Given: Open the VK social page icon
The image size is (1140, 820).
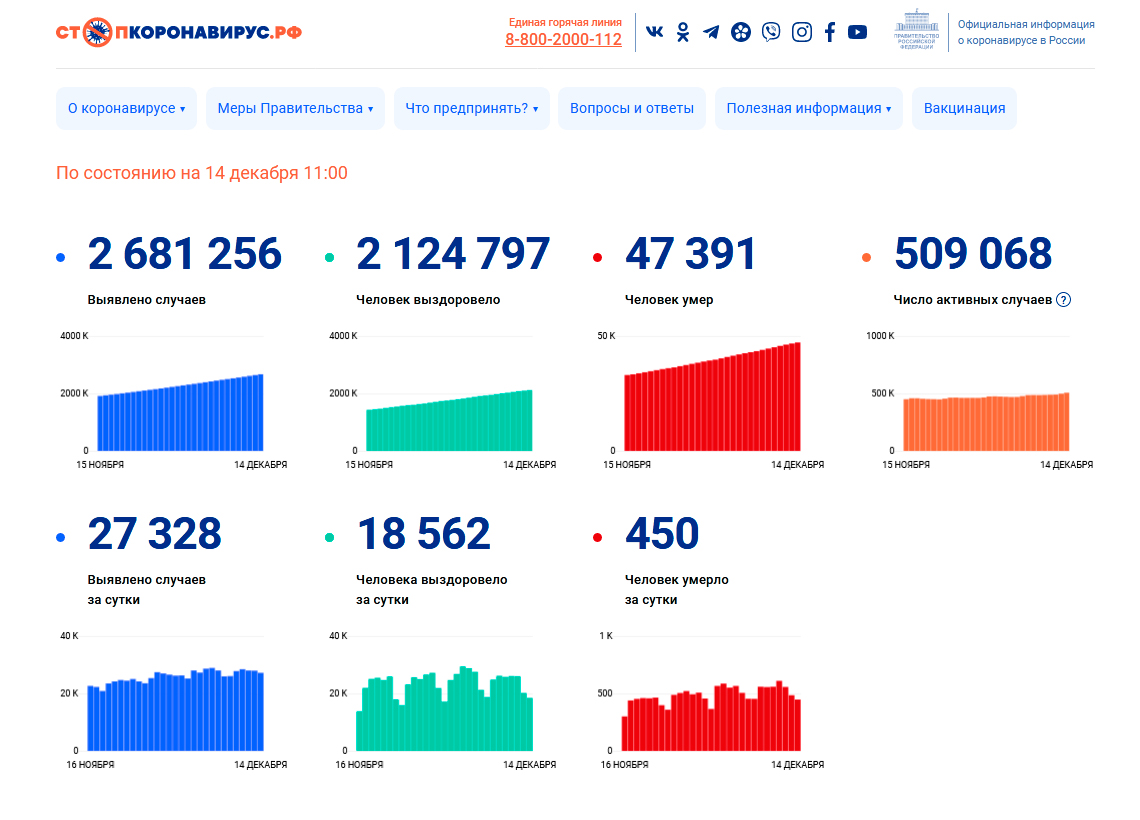Looking at the screenshot, I should 655,32.
